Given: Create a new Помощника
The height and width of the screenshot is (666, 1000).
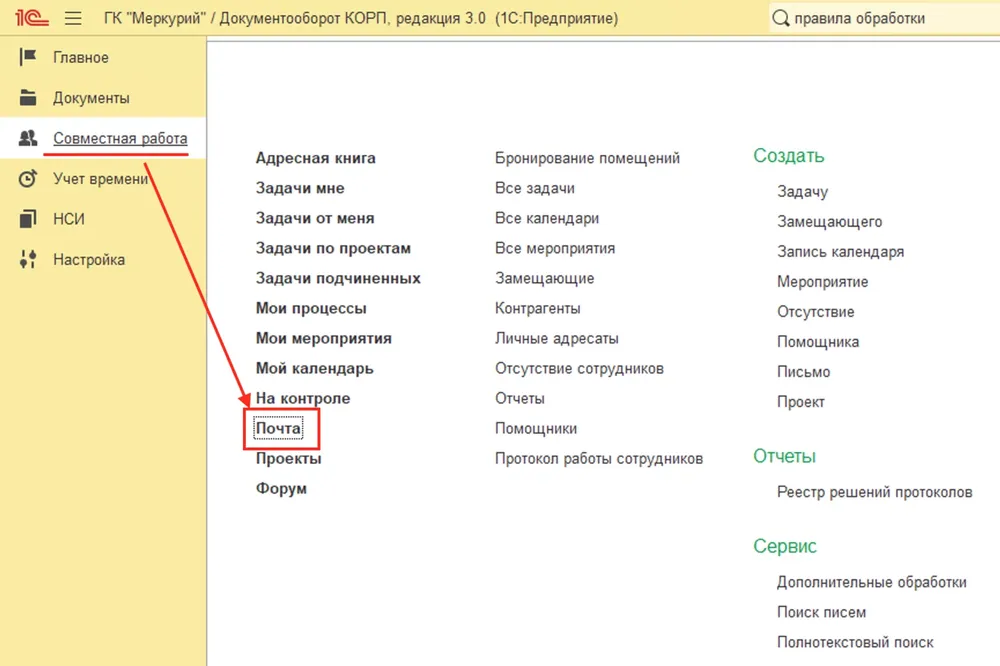Looking at the screenshot, I should (818, 341).
